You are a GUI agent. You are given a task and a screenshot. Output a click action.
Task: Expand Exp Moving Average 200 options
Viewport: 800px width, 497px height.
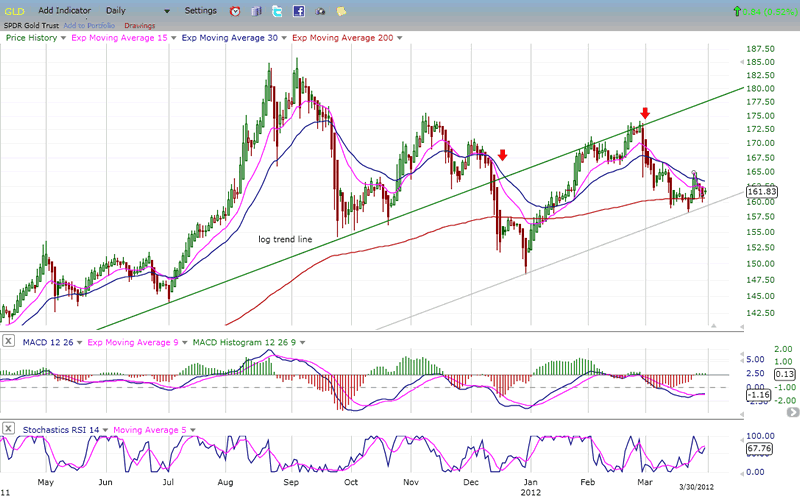[x=399, y=38]
